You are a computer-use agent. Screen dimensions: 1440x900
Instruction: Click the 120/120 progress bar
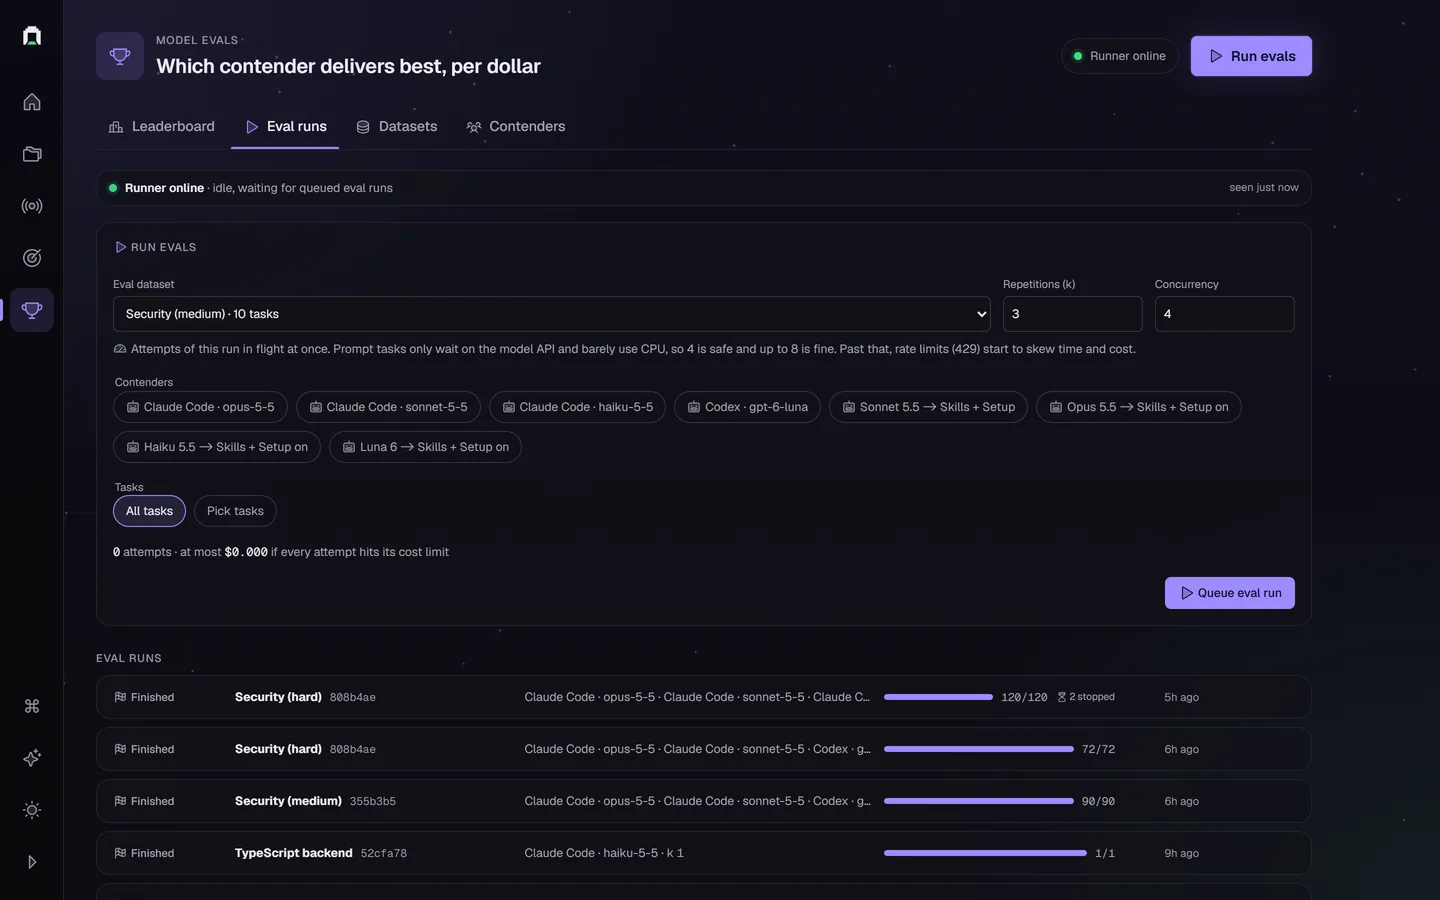point(938,697)
